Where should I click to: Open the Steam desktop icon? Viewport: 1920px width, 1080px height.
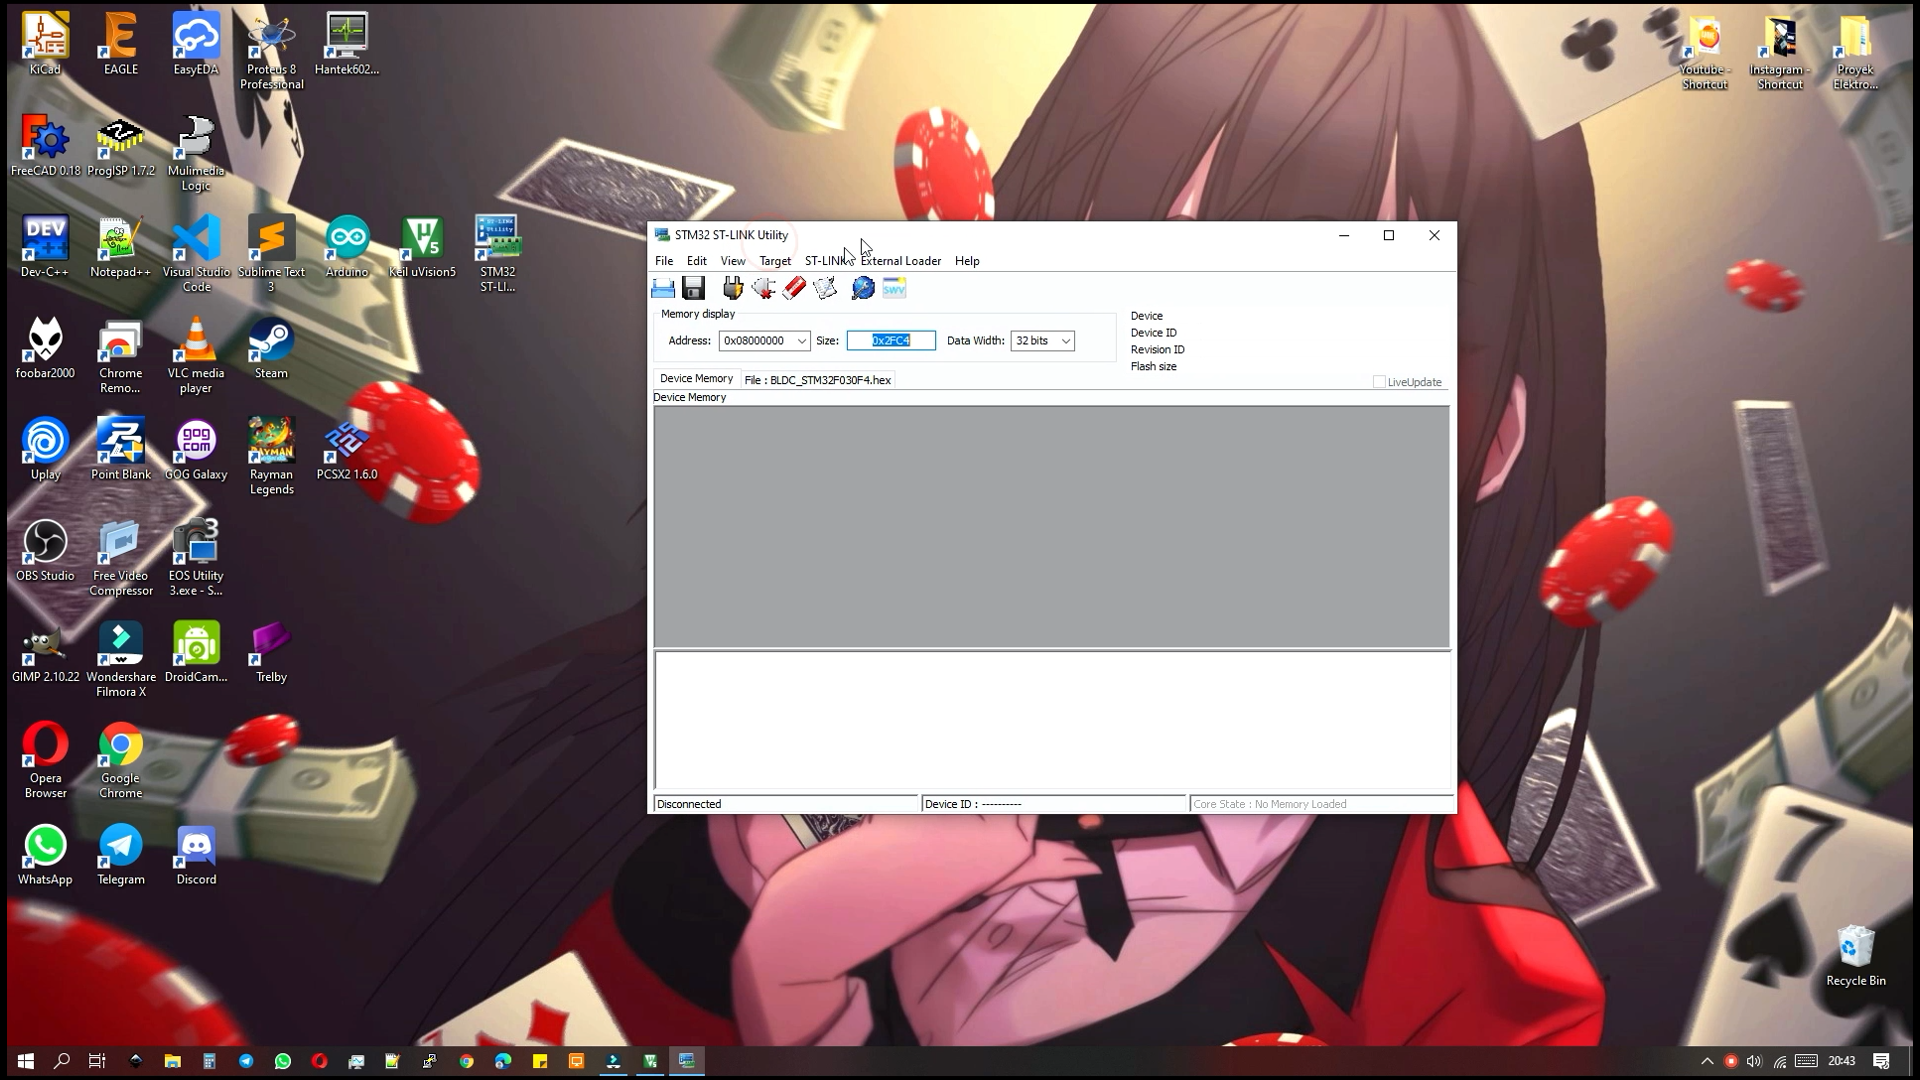[271, 348]
